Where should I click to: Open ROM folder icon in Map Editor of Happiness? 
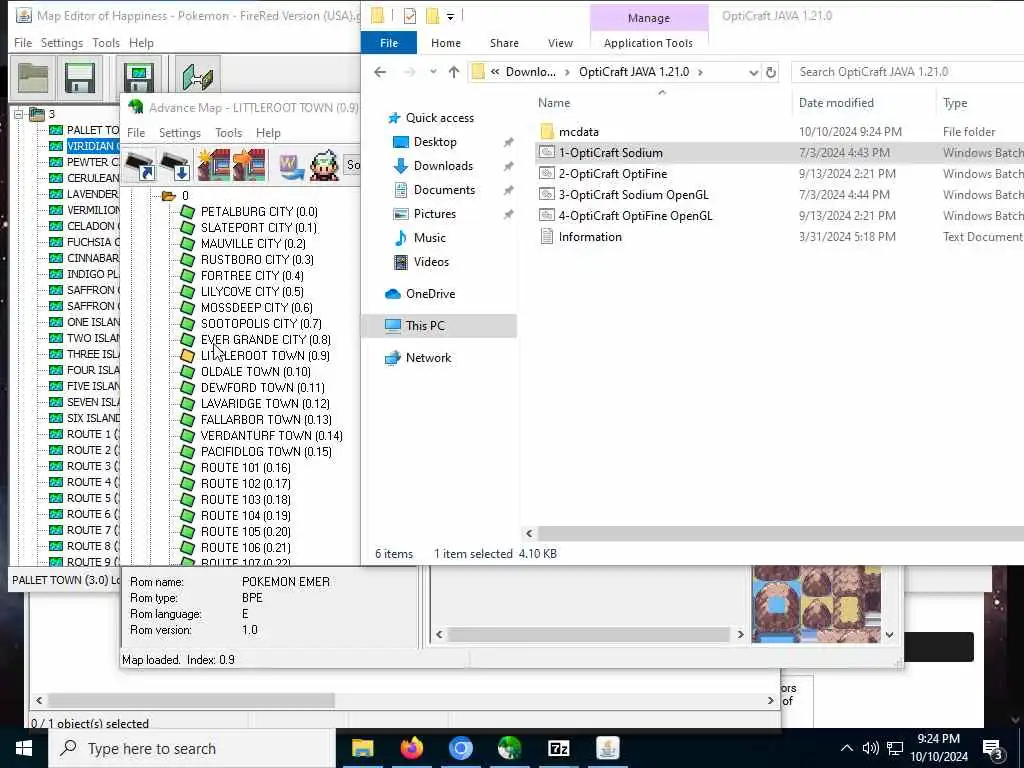coord(33,77)
